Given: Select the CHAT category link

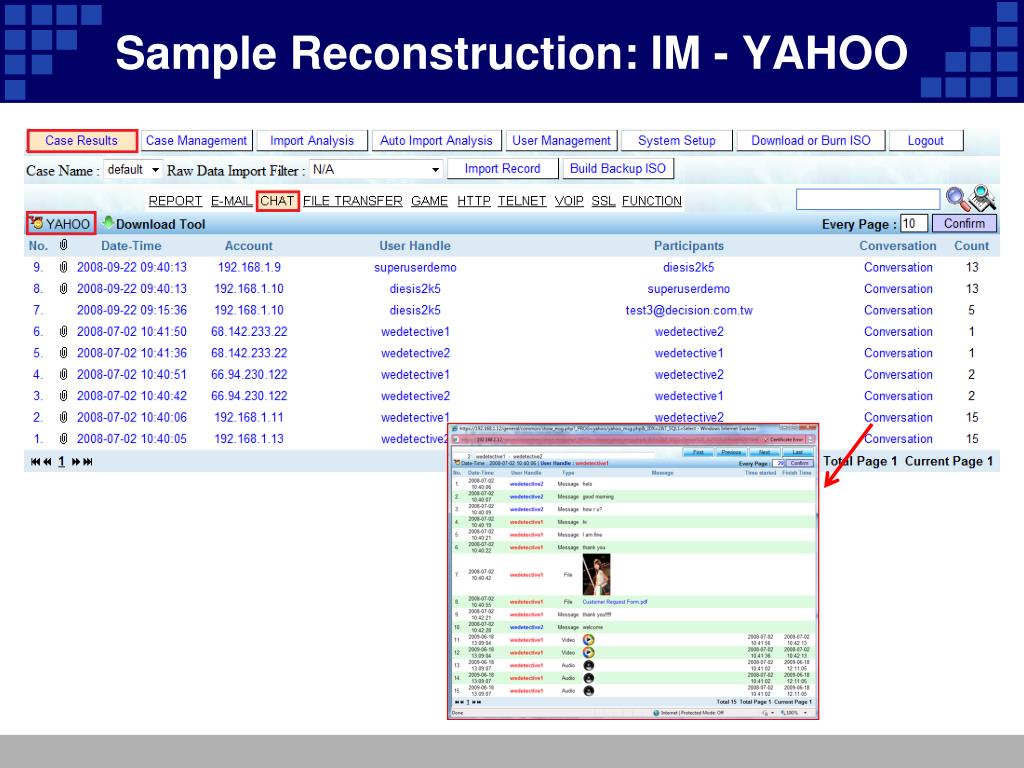Looking at the screenshot, I should pos(278,201).
